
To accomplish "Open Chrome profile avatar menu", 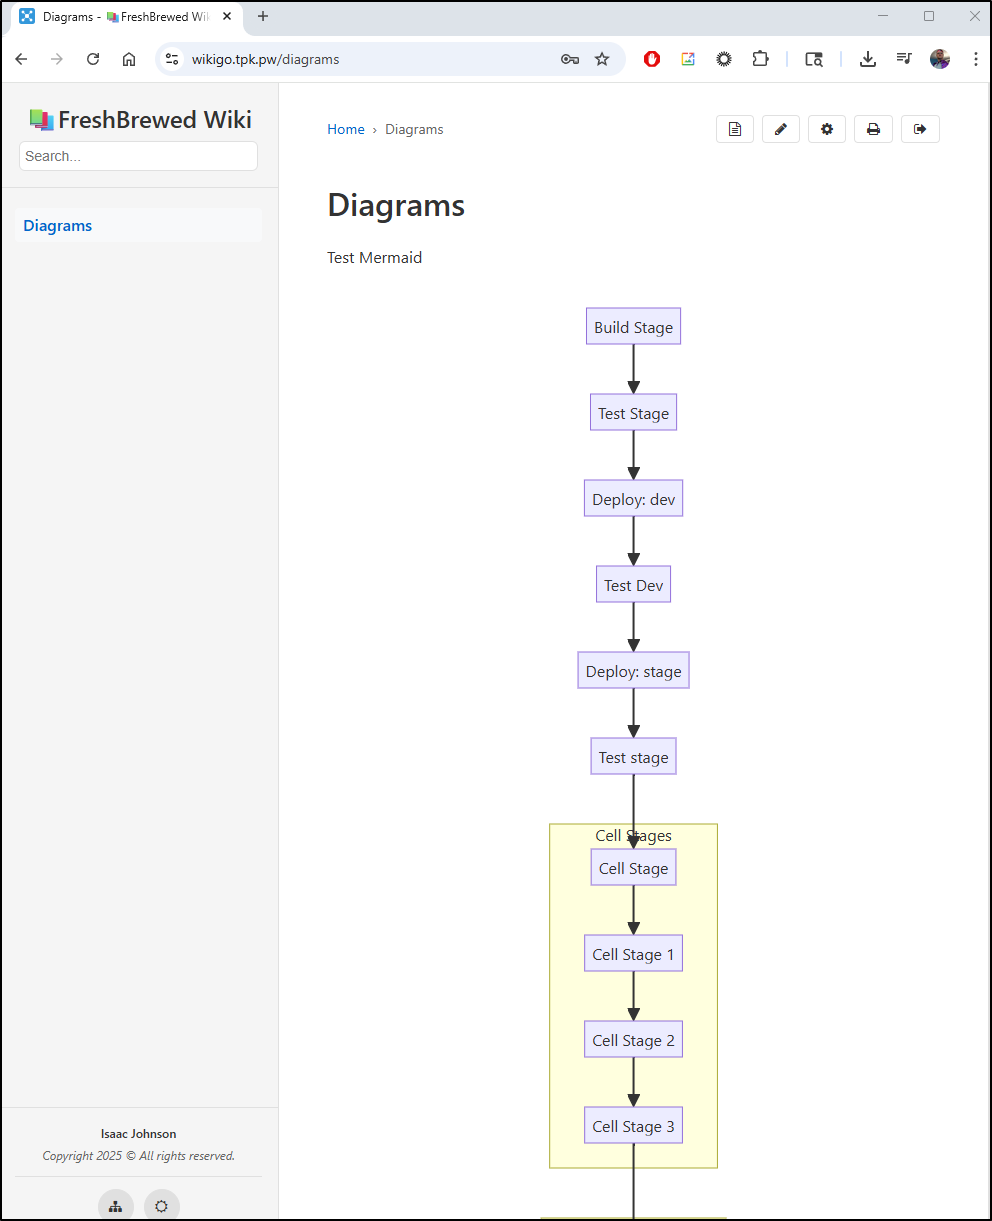I will click(x=940, y=59).
